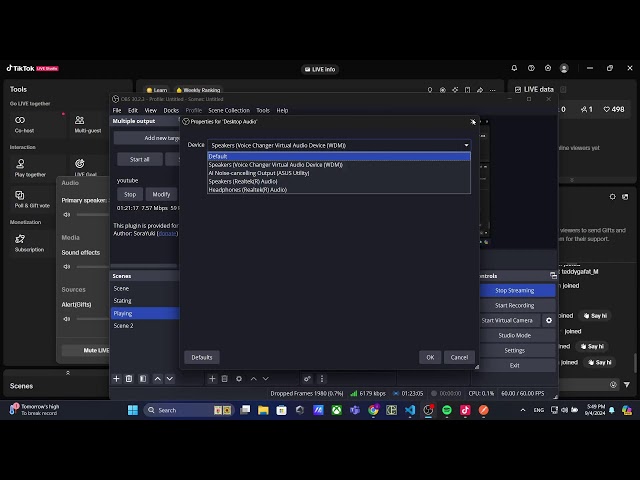This screenshot has width=640, height=480.
Task: Cancel the Desktop Audio properties
Action: tap(459, 357)
